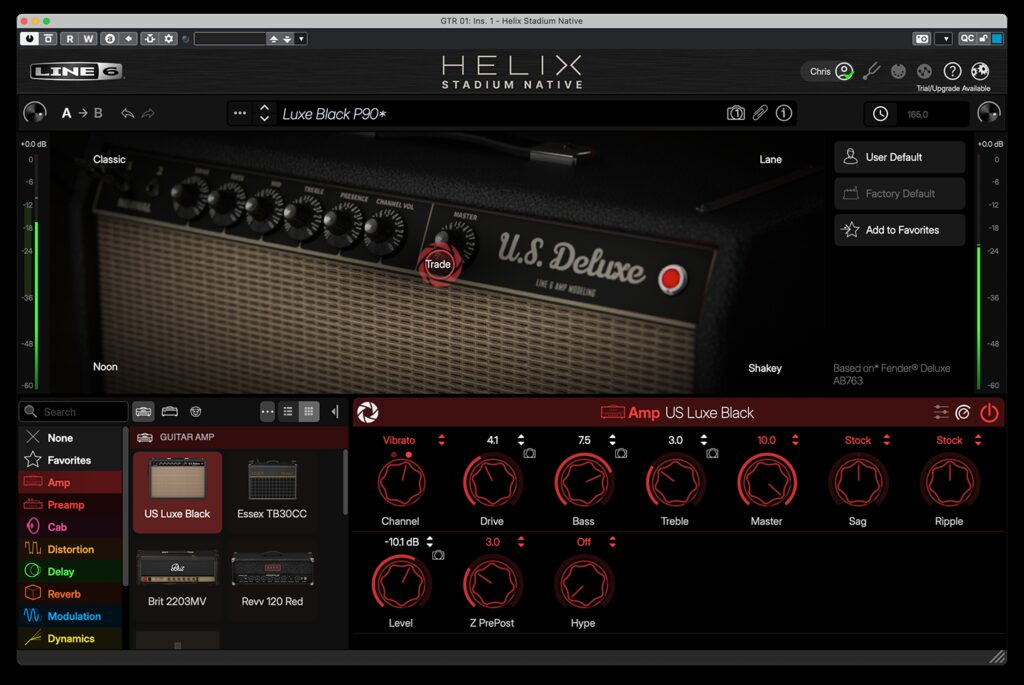Open Favorites category
This screenshot has height=685, width=1024.
click(x=71, y=460)
